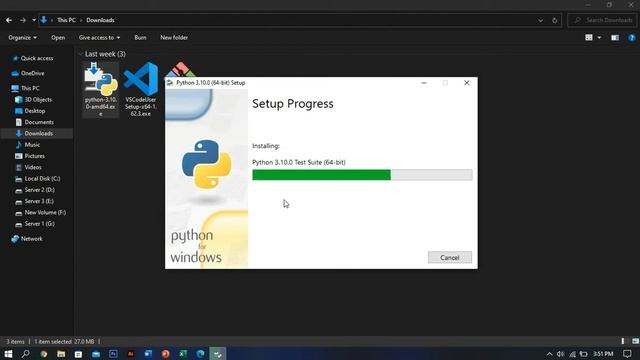
Task: Open Microsoft Edge from taskbar
Action: pyautogui.click(x=200, y=354)
